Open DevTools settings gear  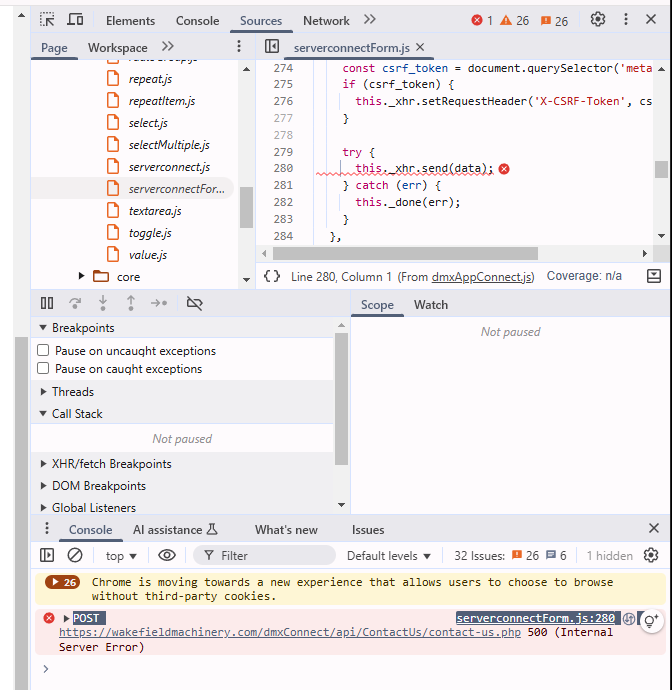(598, 20)
